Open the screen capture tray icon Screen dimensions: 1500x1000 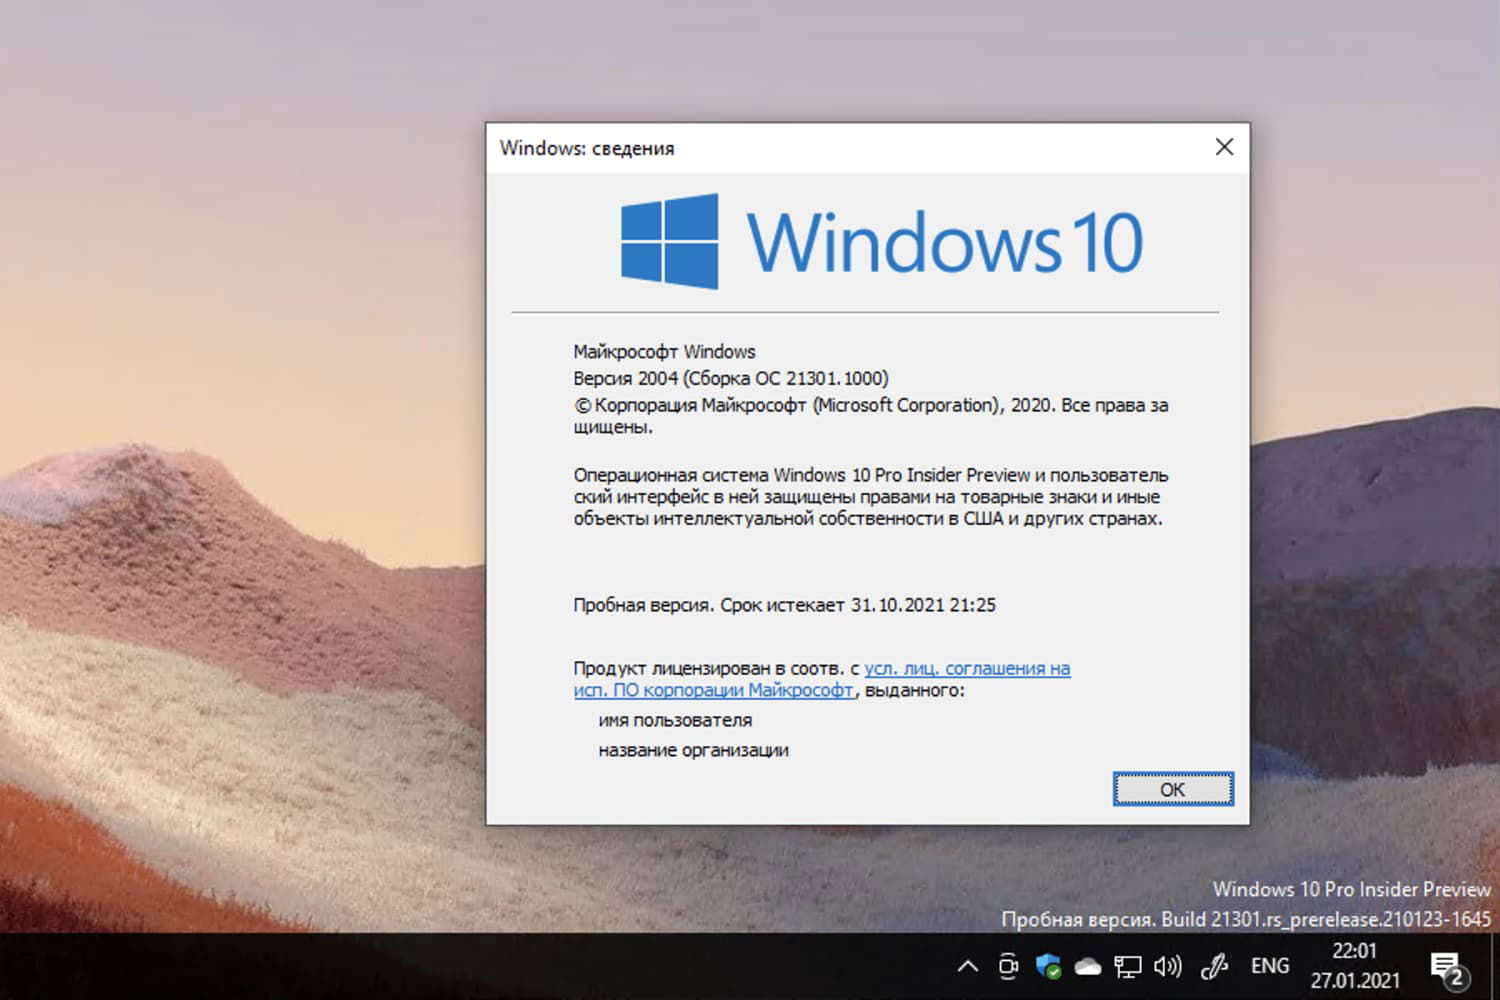coord(1008,965)
